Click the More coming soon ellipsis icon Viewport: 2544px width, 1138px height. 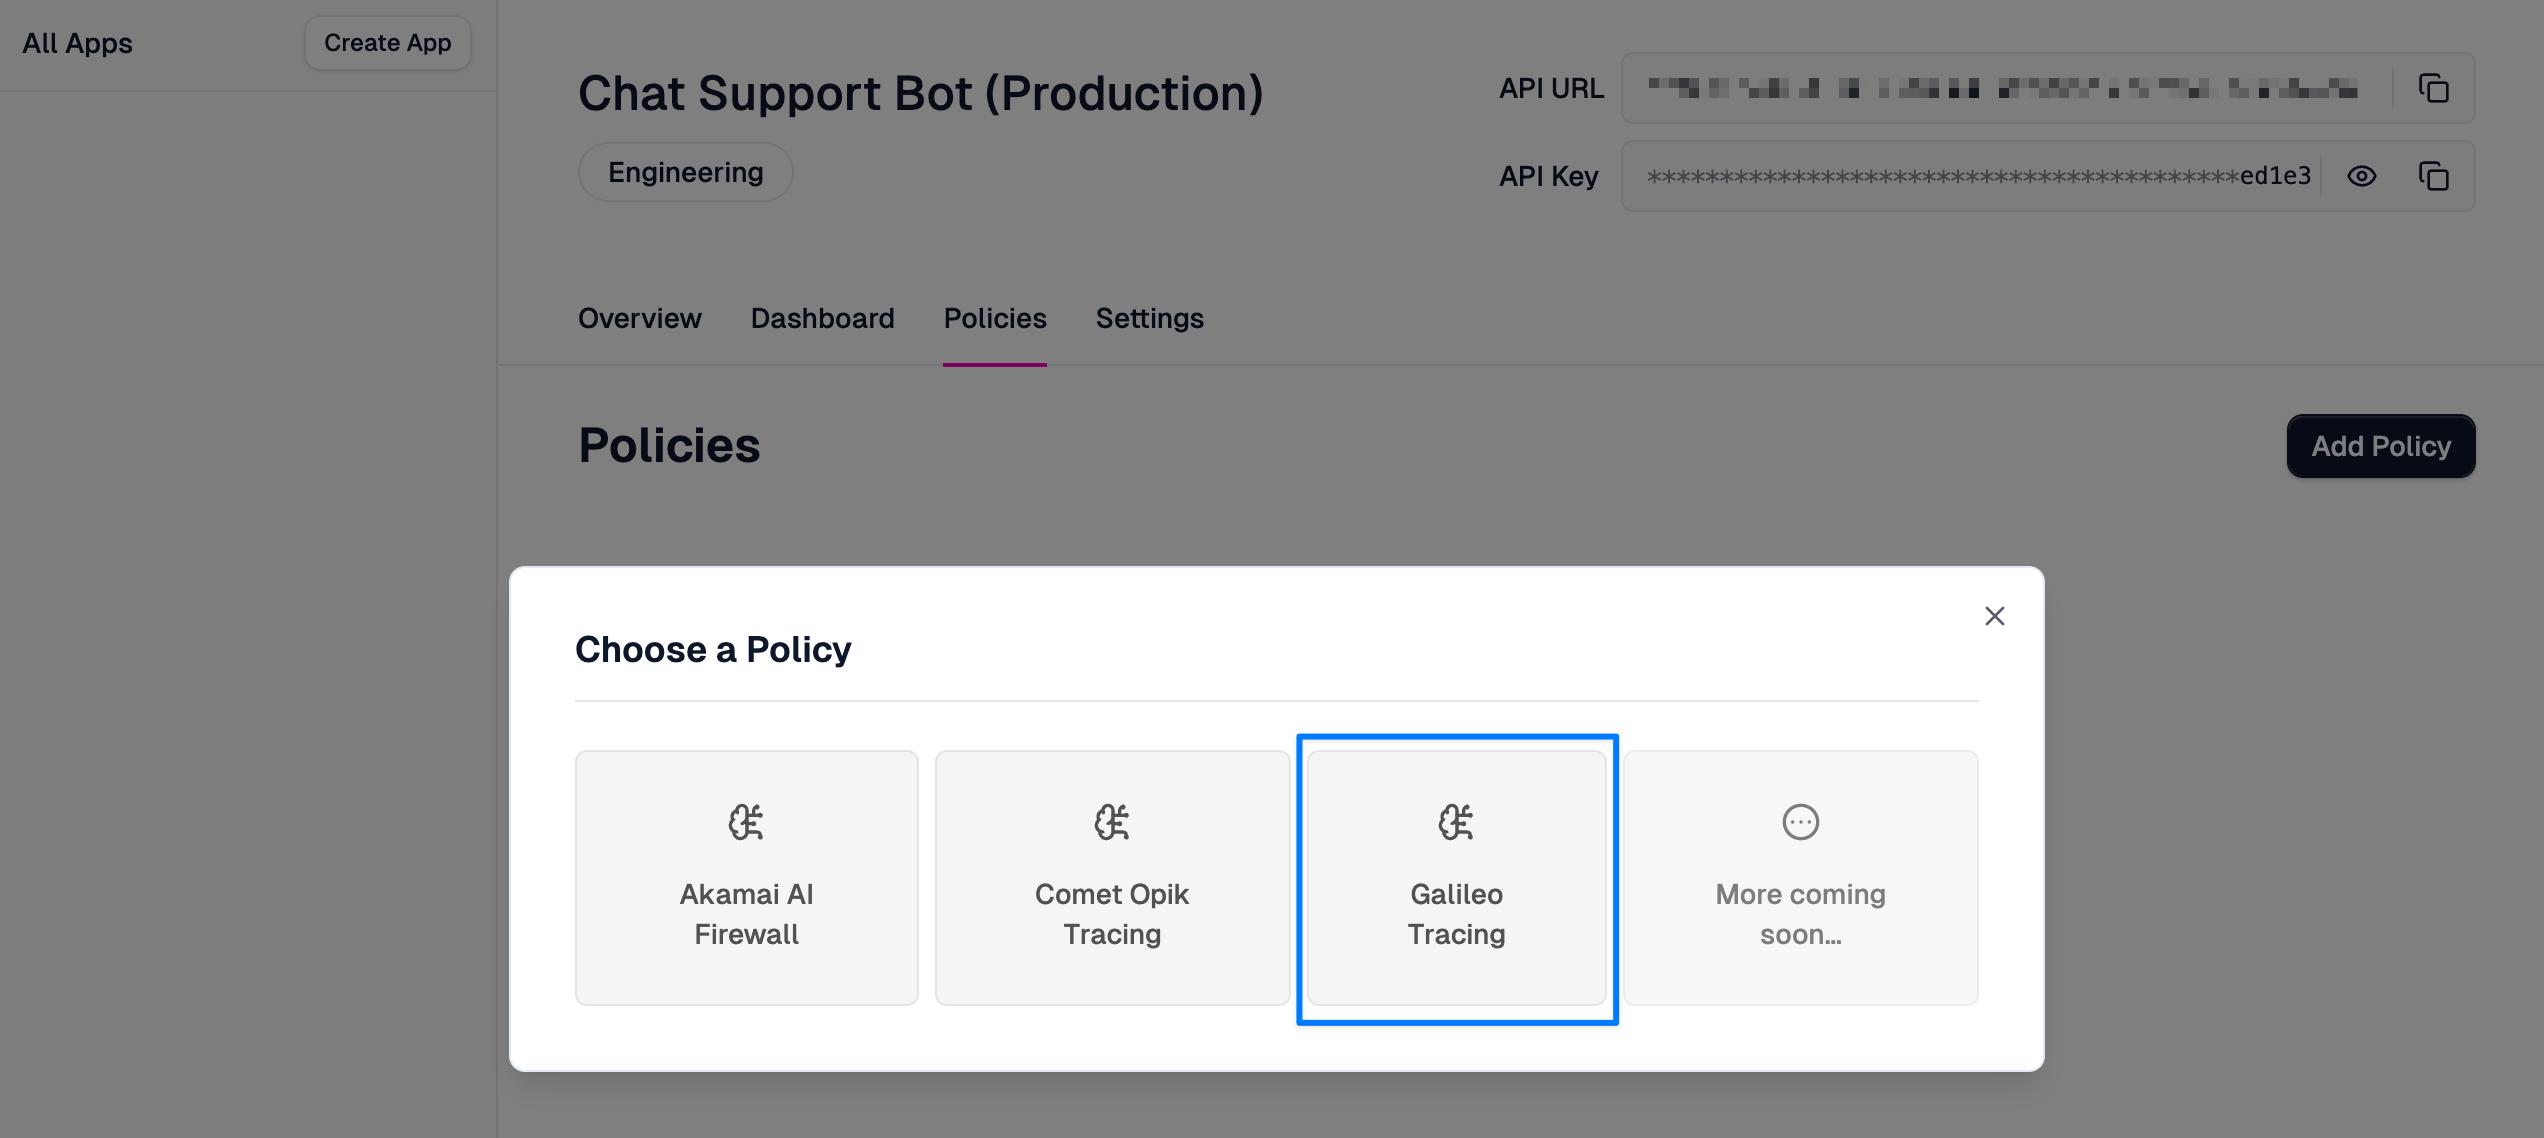click(1797, 821)
